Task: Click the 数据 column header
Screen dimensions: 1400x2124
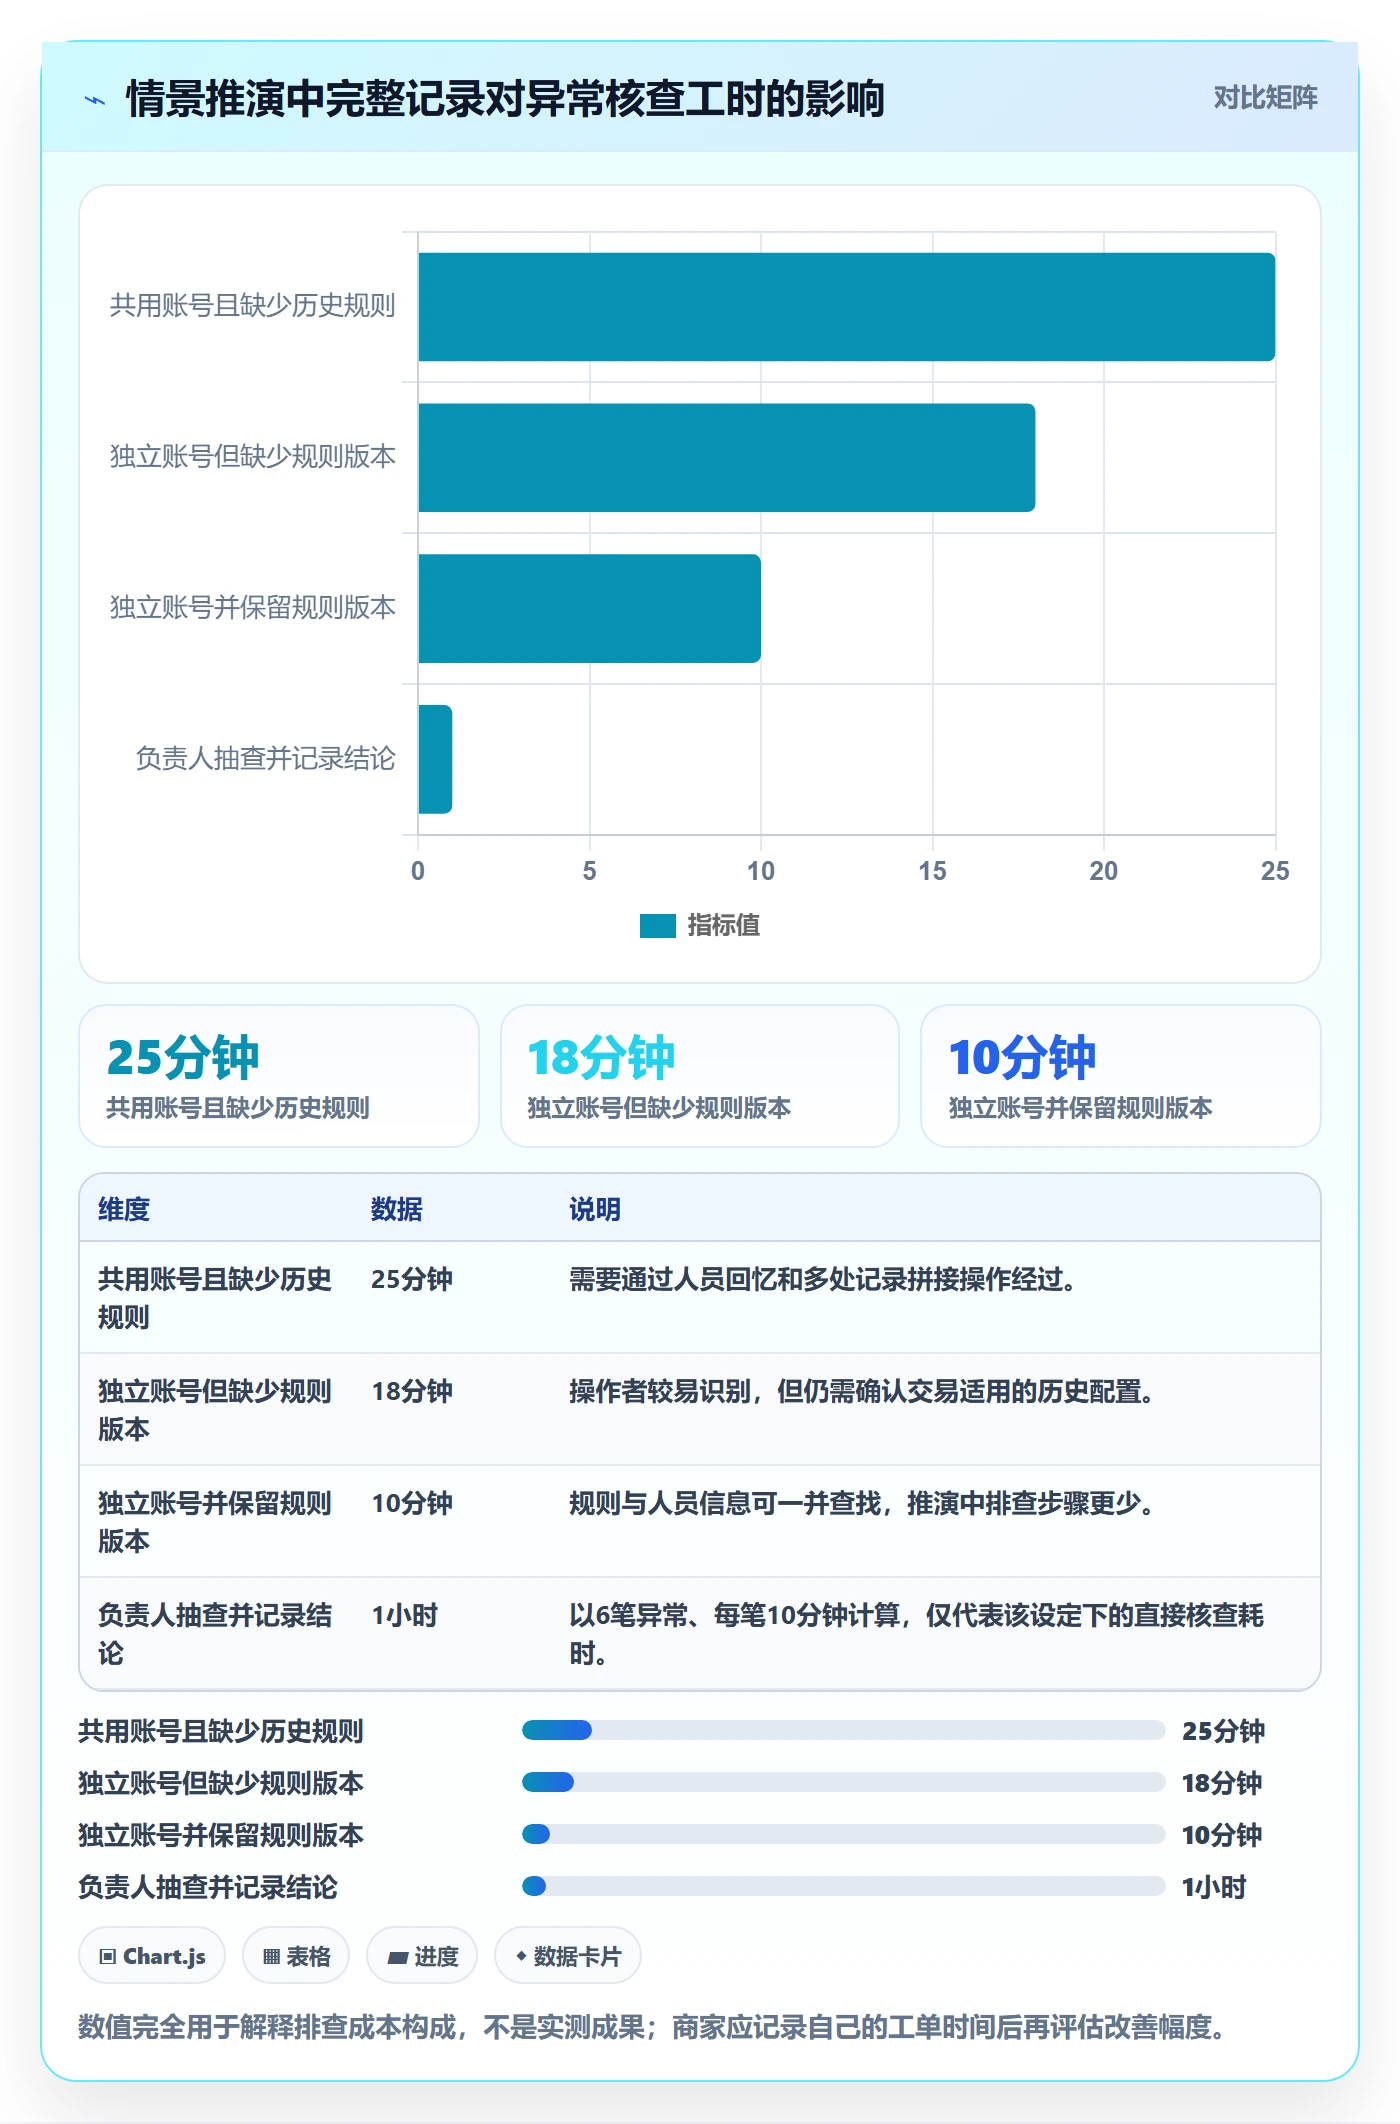Action: [x=397, y=1209]
